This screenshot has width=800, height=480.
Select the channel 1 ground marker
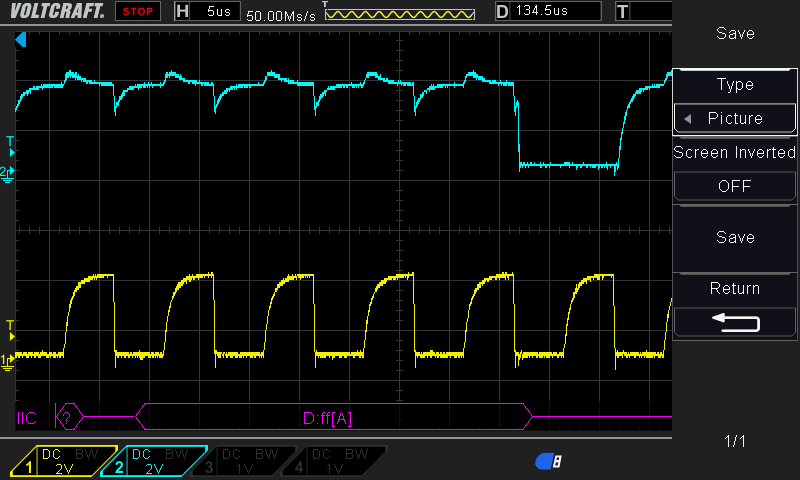coord(8,359)
